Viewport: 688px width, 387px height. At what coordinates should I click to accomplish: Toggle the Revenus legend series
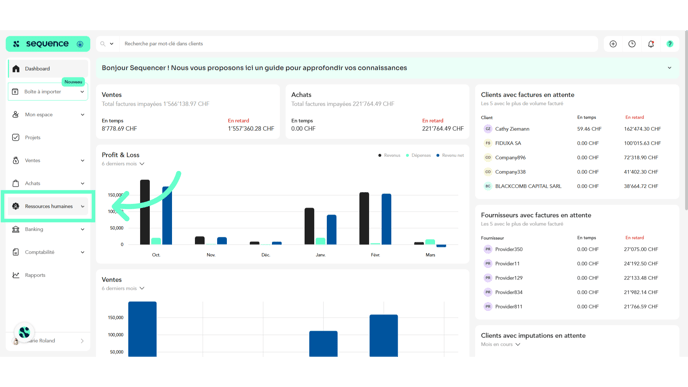click(389, 155)
